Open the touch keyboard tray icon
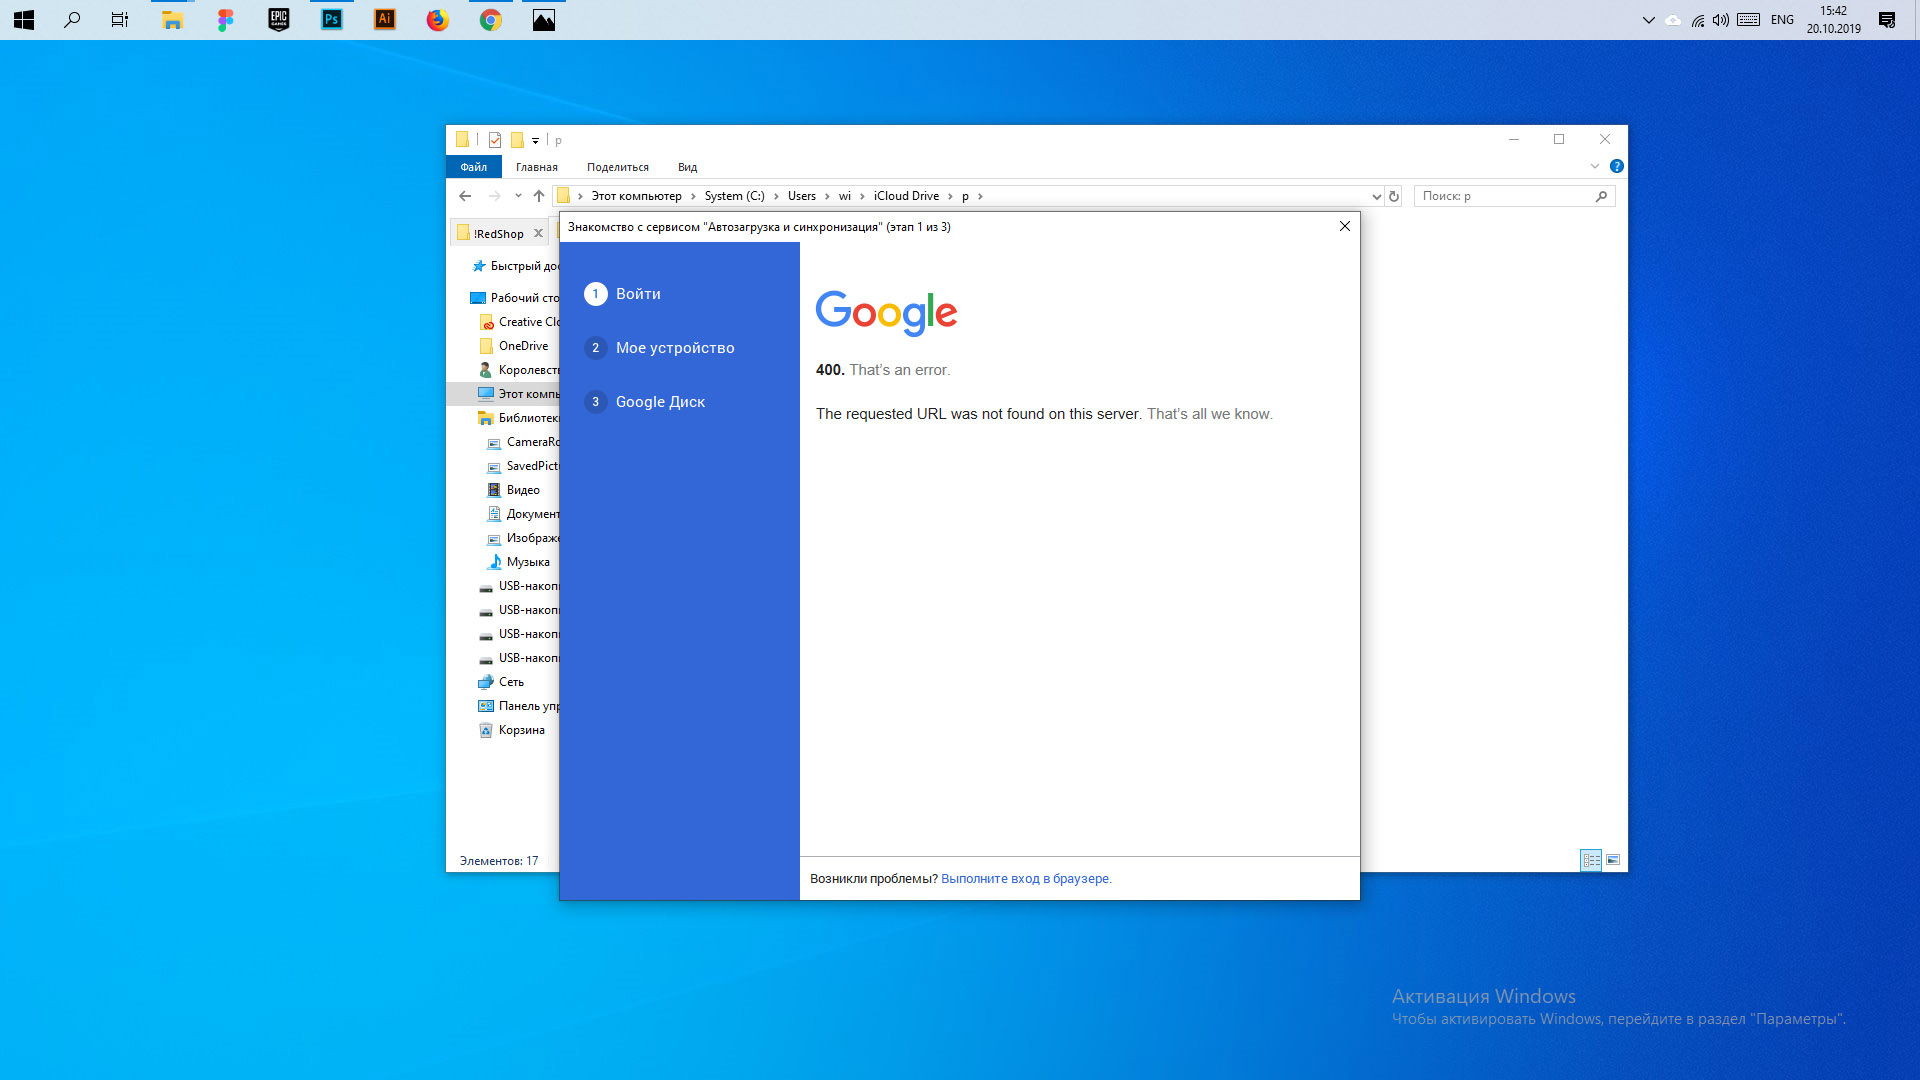The width and height of the screenshot is (1920, 1080). [x=1749, y=20]
